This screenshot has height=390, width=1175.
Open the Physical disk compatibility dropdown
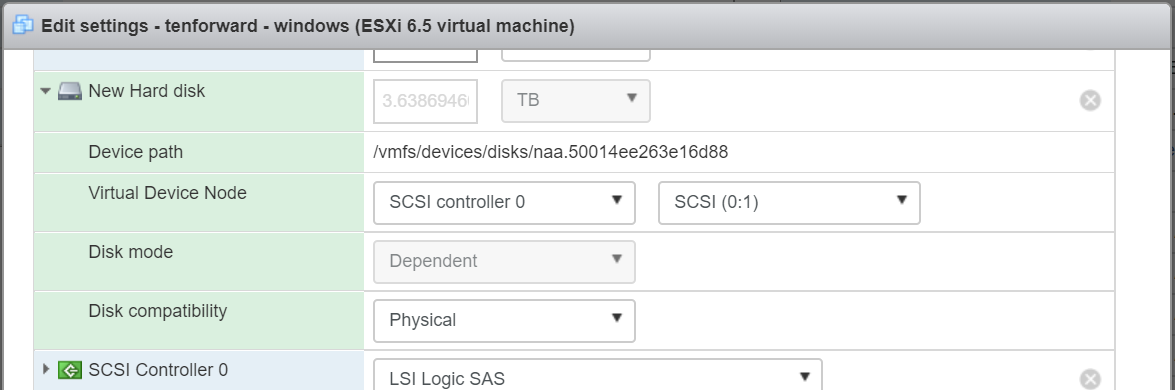pyautogui.click(x=504, y=321)
